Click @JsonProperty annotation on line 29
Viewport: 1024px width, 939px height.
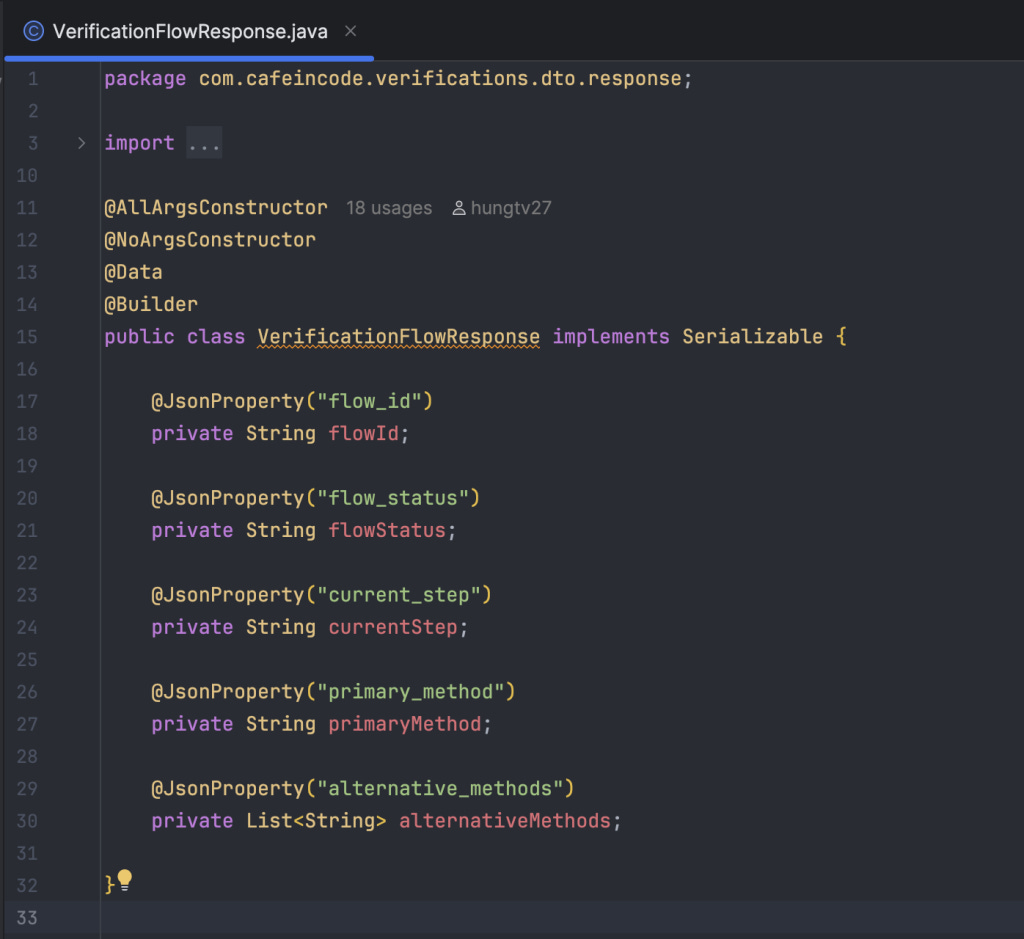tap(228, 789)
